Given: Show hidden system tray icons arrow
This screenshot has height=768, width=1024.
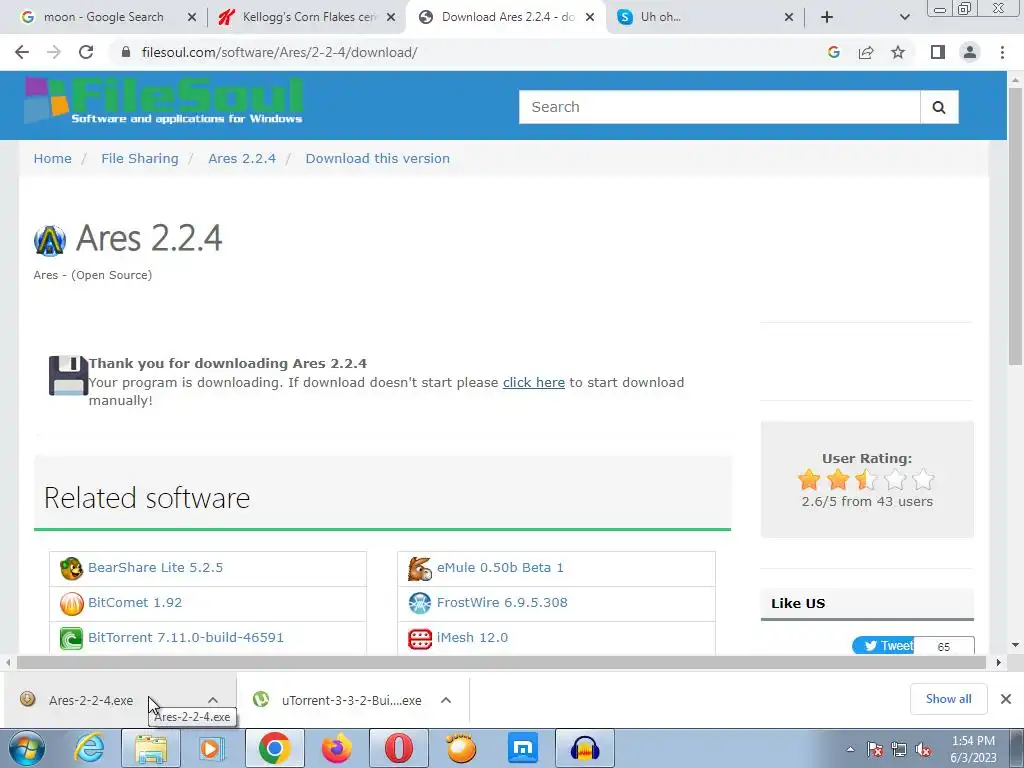Looking at the screenshot, I should 850,750.
